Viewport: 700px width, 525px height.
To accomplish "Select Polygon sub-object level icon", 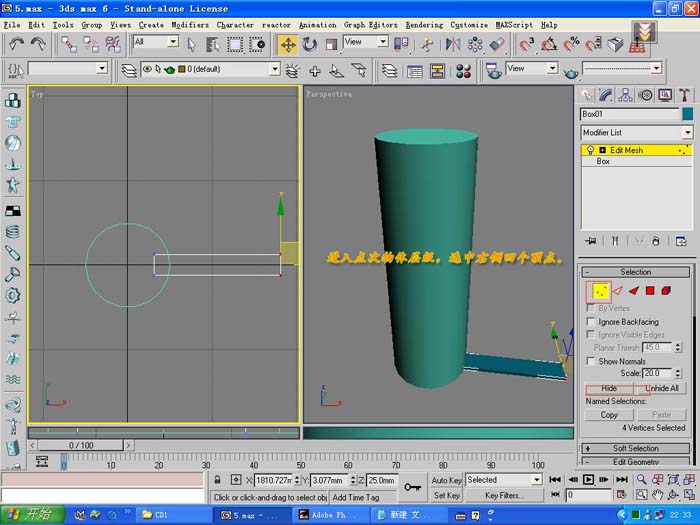I will point(650,291).
